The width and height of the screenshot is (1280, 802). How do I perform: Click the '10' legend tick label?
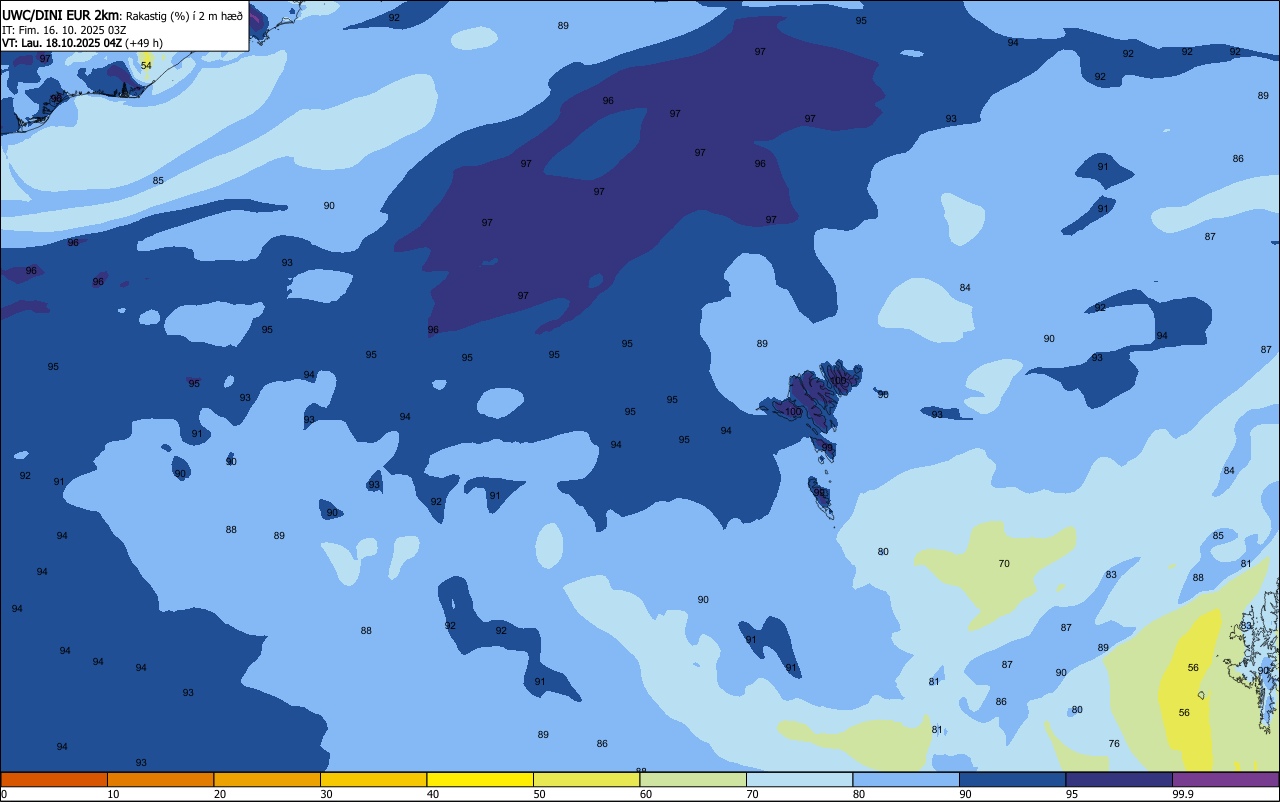click(113, 794)
